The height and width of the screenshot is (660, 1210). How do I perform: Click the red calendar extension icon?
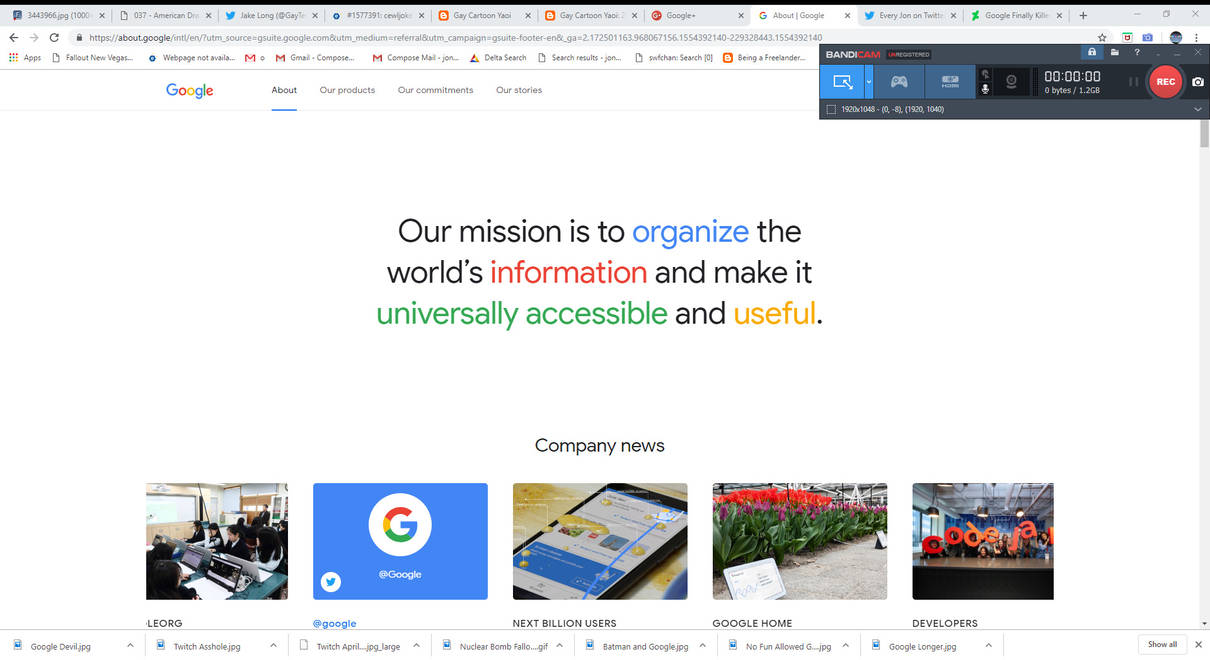[x=1128, y=37]
